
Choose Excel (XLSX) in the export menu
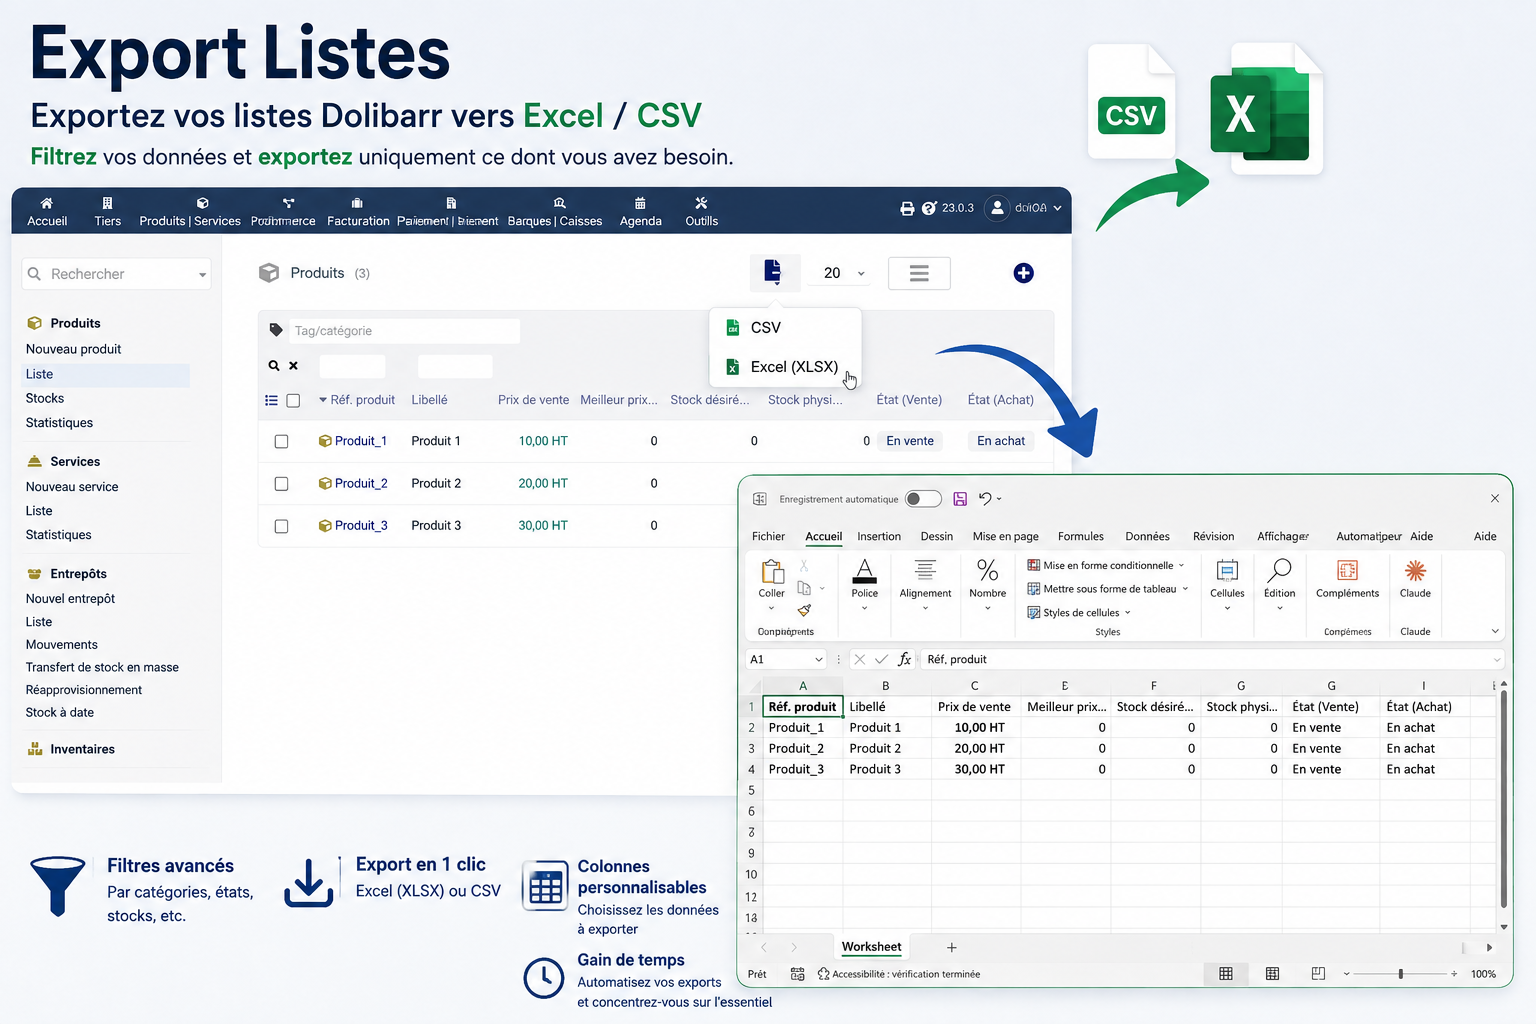(785, 367)
